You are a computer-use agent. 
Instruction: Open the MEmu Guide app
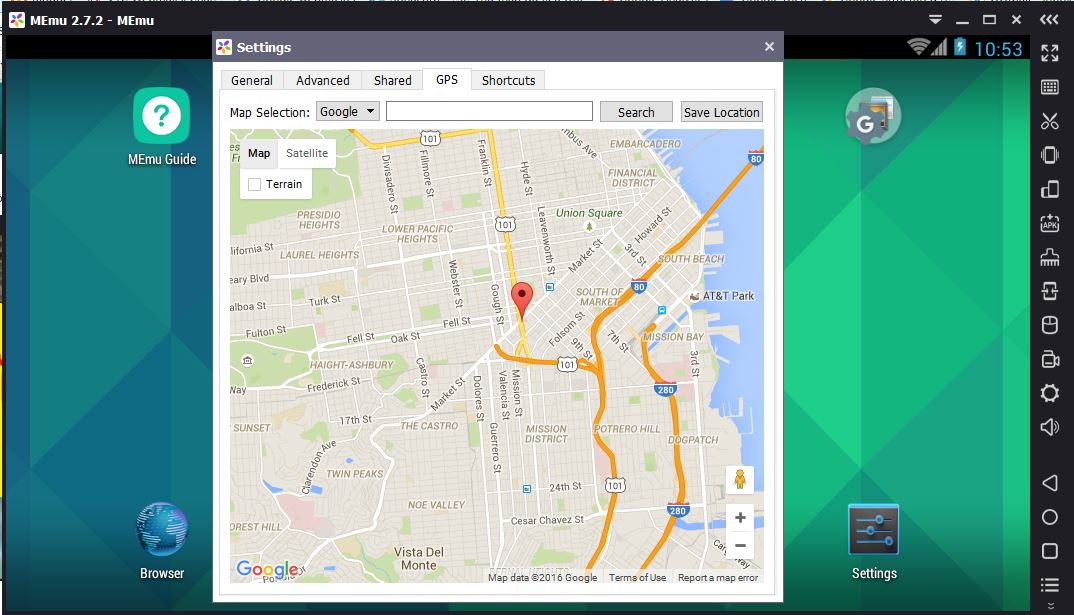(x=162, y=127)
